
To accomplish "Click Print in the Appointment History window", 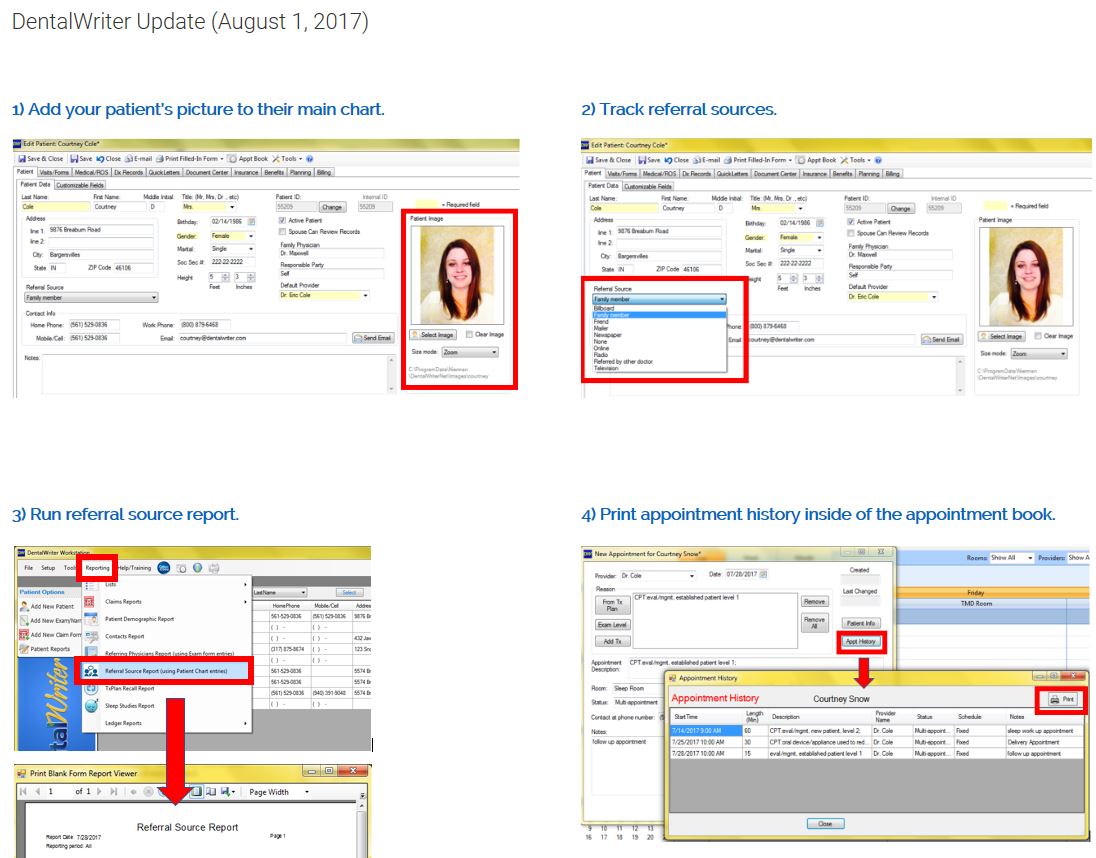I will [1062, 699].
